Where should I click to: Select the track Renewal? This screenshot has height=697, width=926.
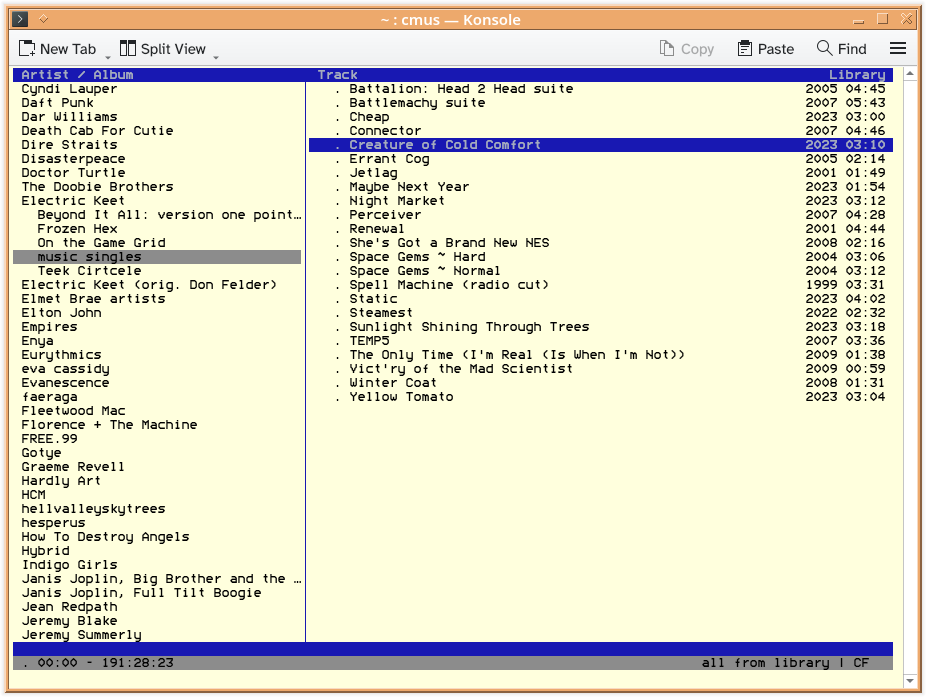601,229
